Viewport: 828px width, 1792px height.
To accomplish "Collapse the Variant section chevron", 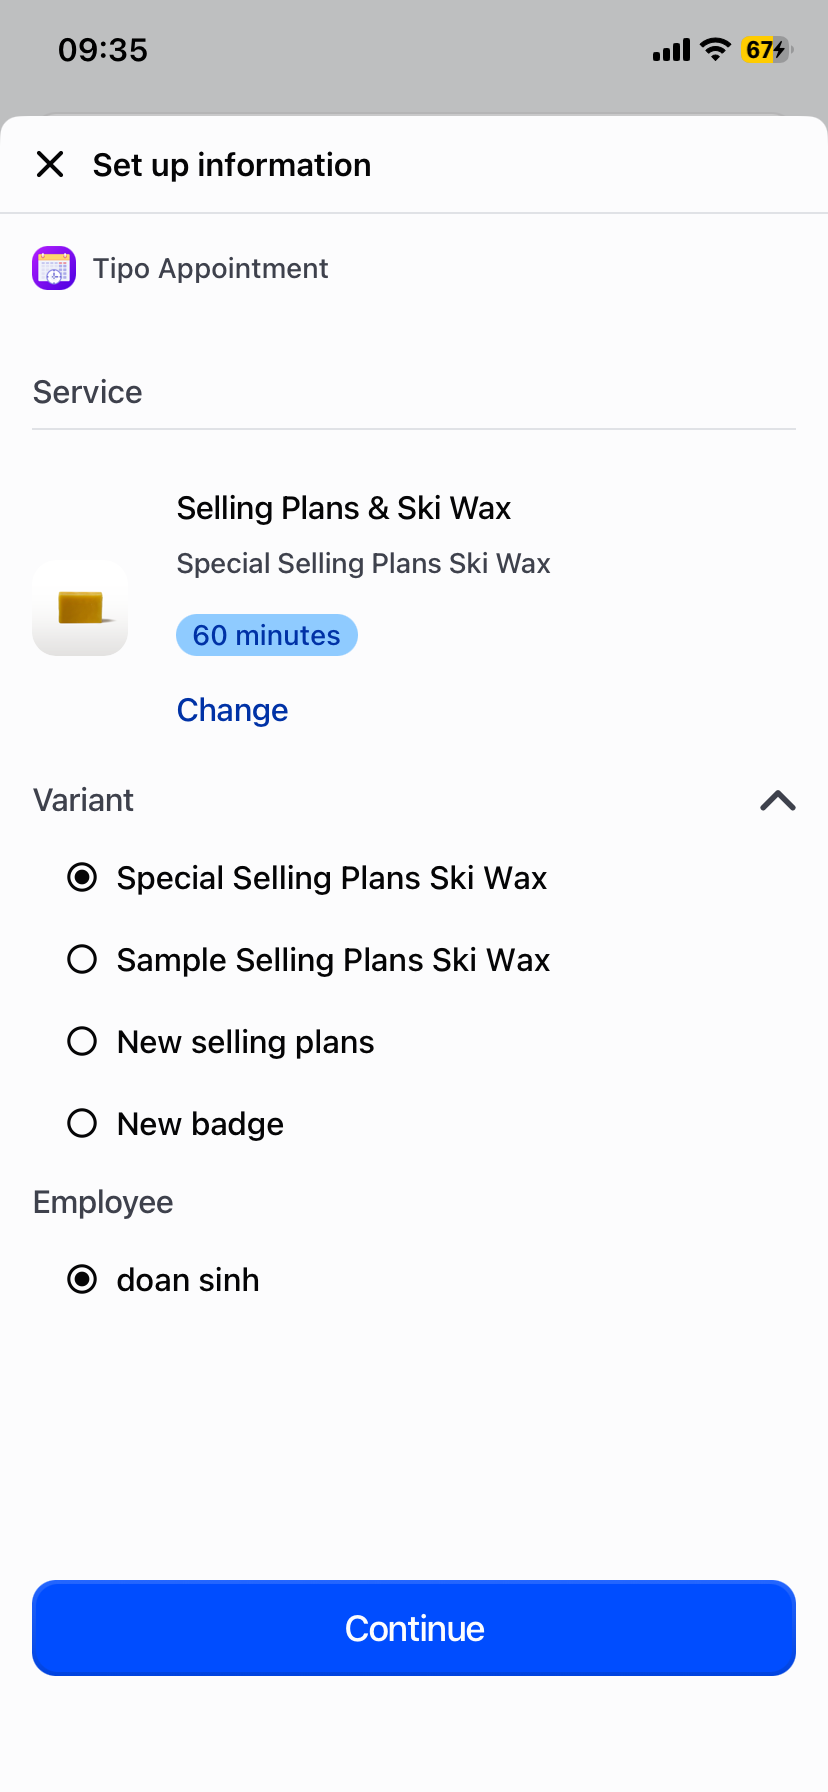I will pos(777,800).
